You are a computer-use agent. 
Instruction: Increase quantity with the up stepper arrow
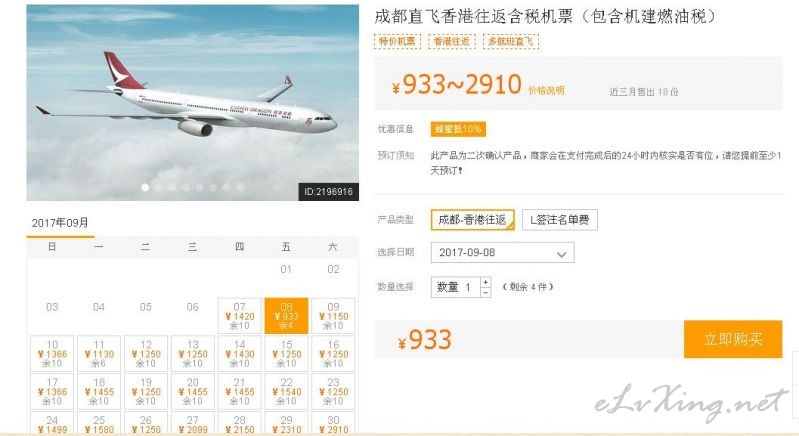(x=486, y=282)
